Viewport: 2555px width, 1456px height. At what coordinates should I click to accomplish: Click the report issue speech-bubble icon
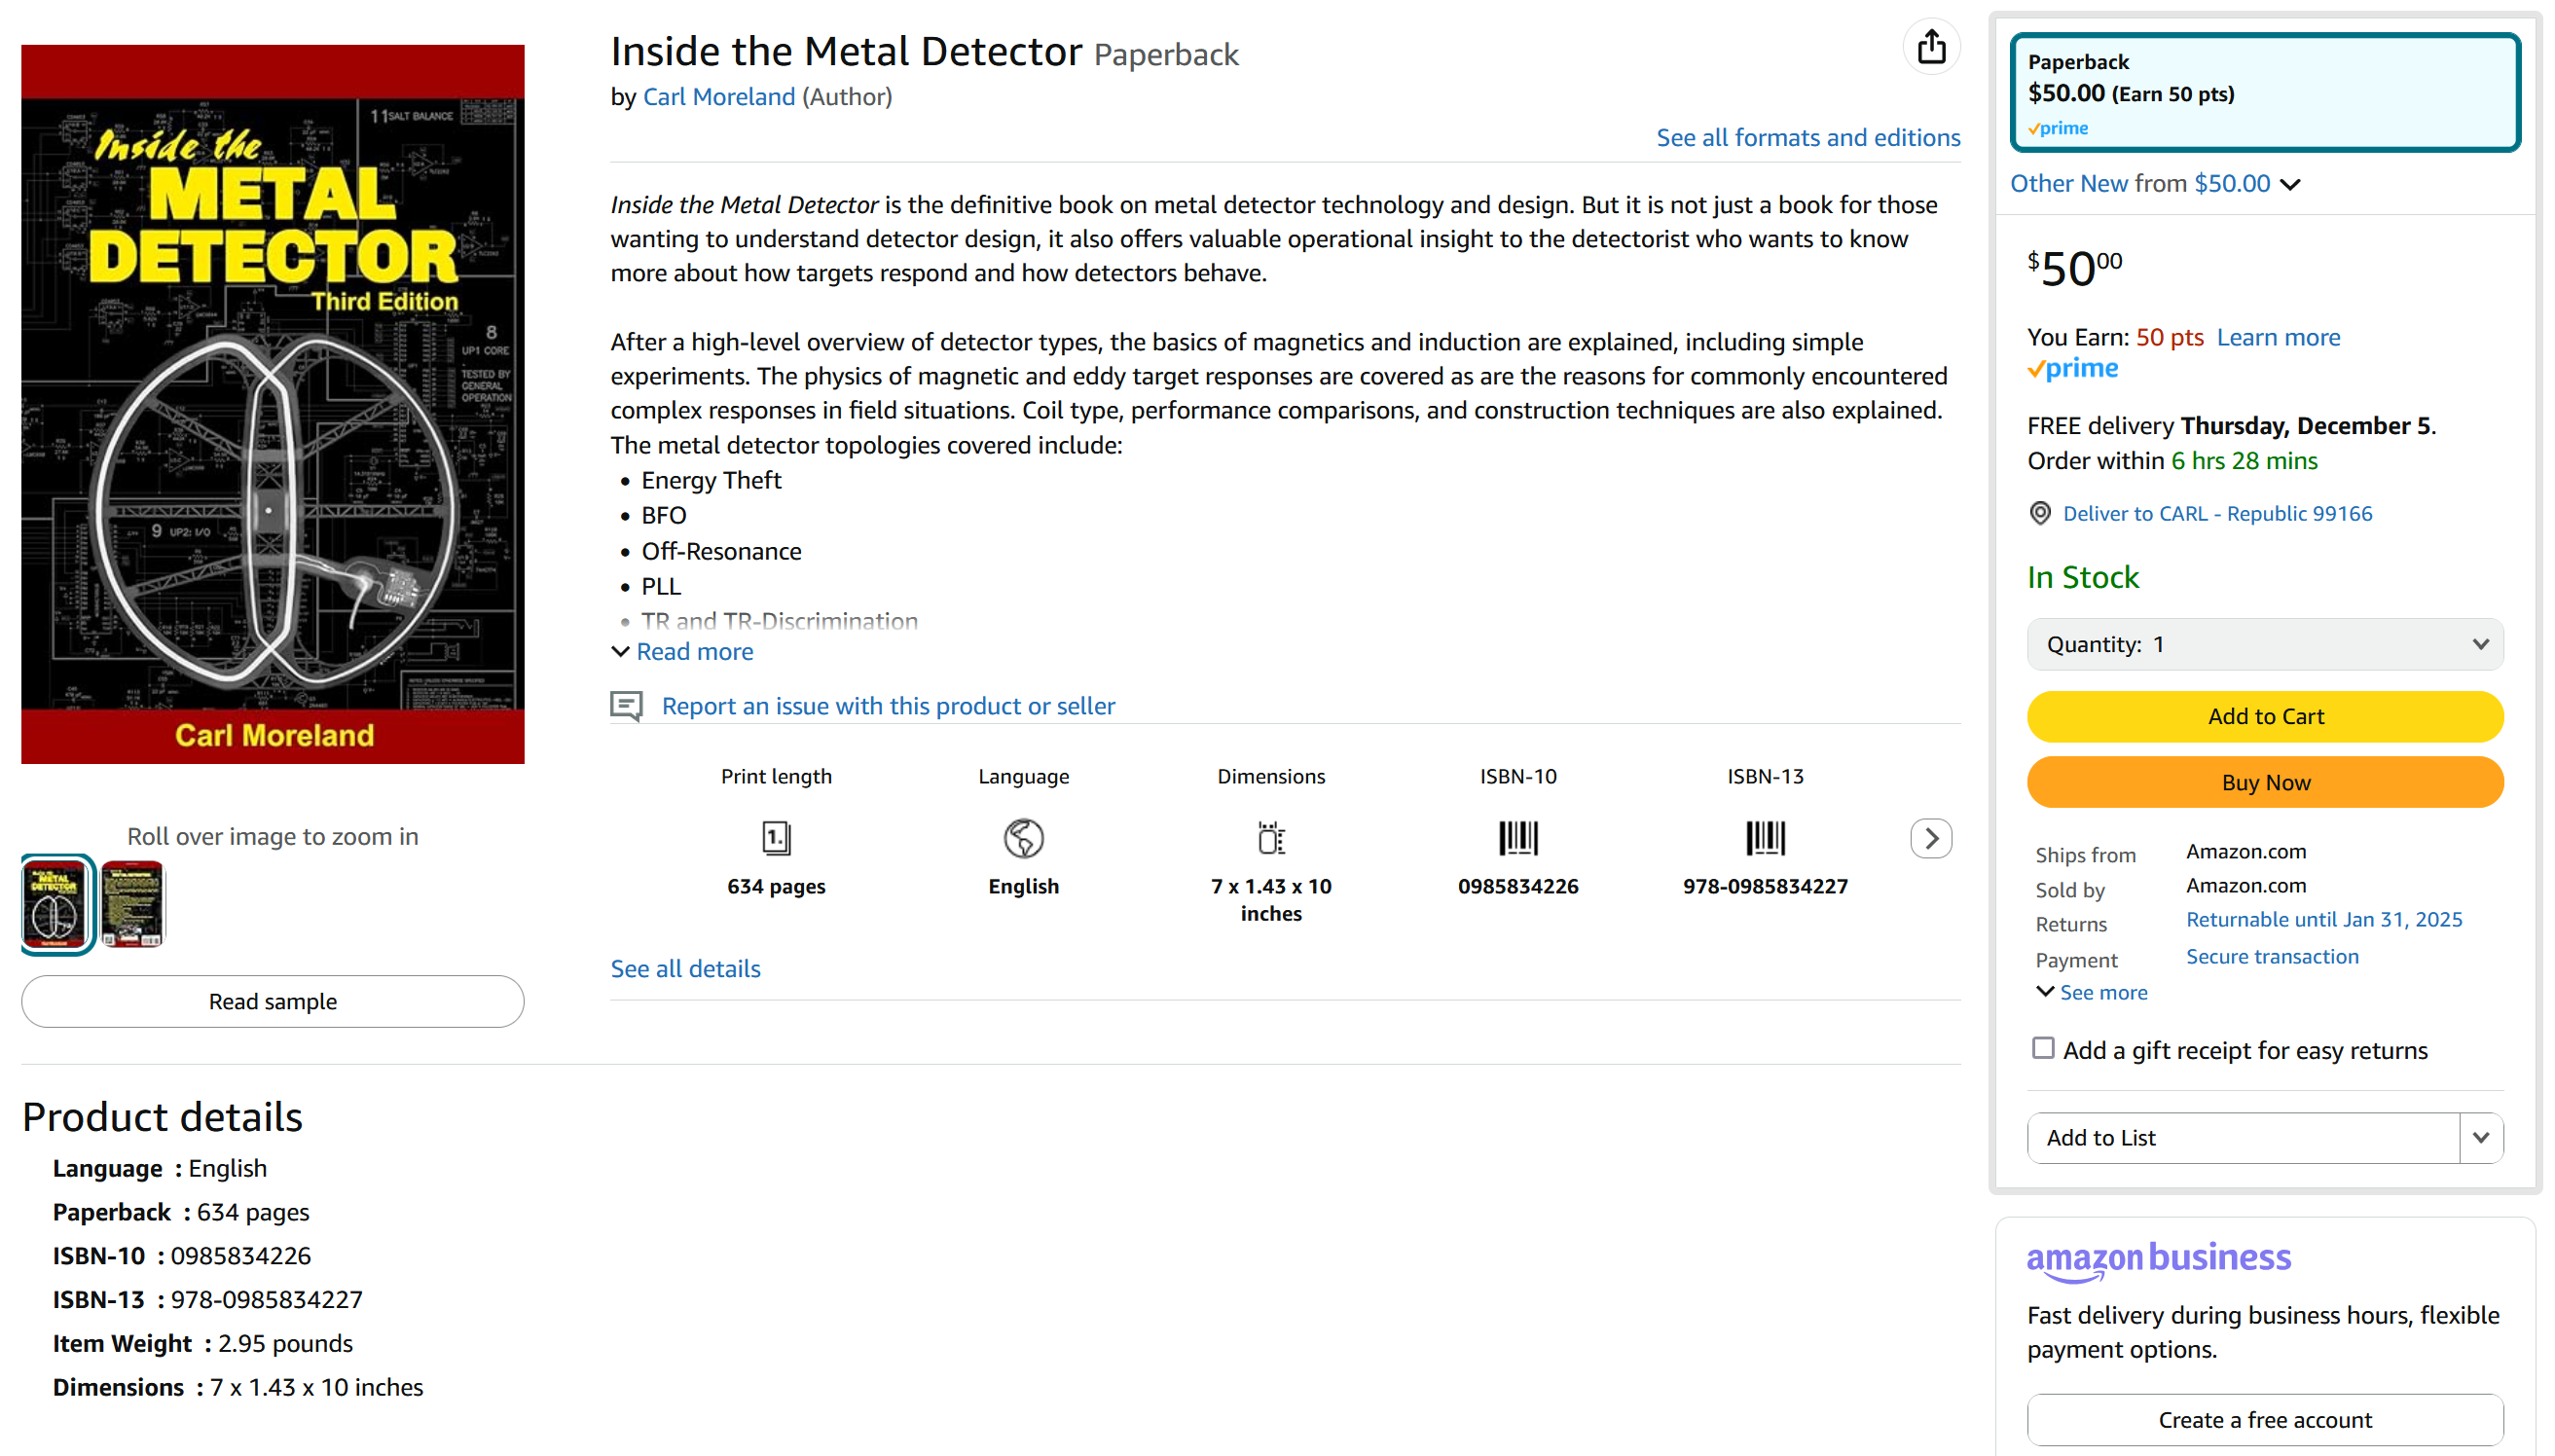click(x=627, y=706)
